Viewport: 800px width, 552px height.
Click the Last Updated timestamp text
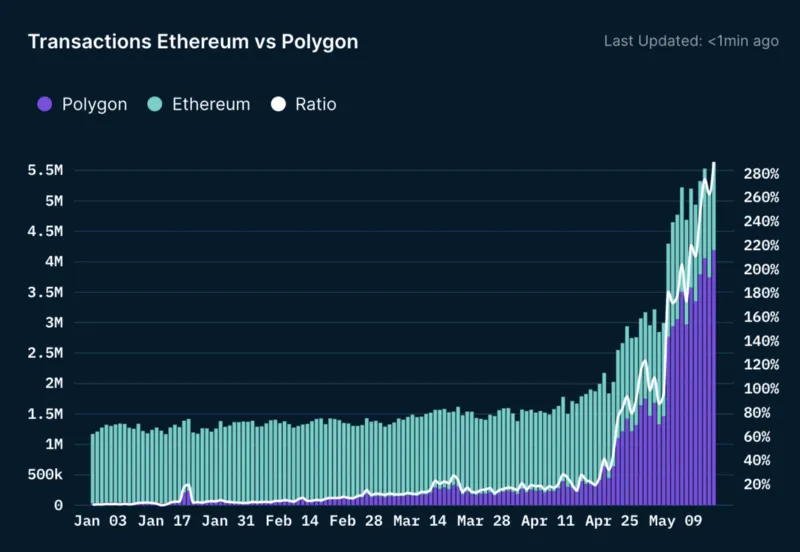(x=691, y=41)
